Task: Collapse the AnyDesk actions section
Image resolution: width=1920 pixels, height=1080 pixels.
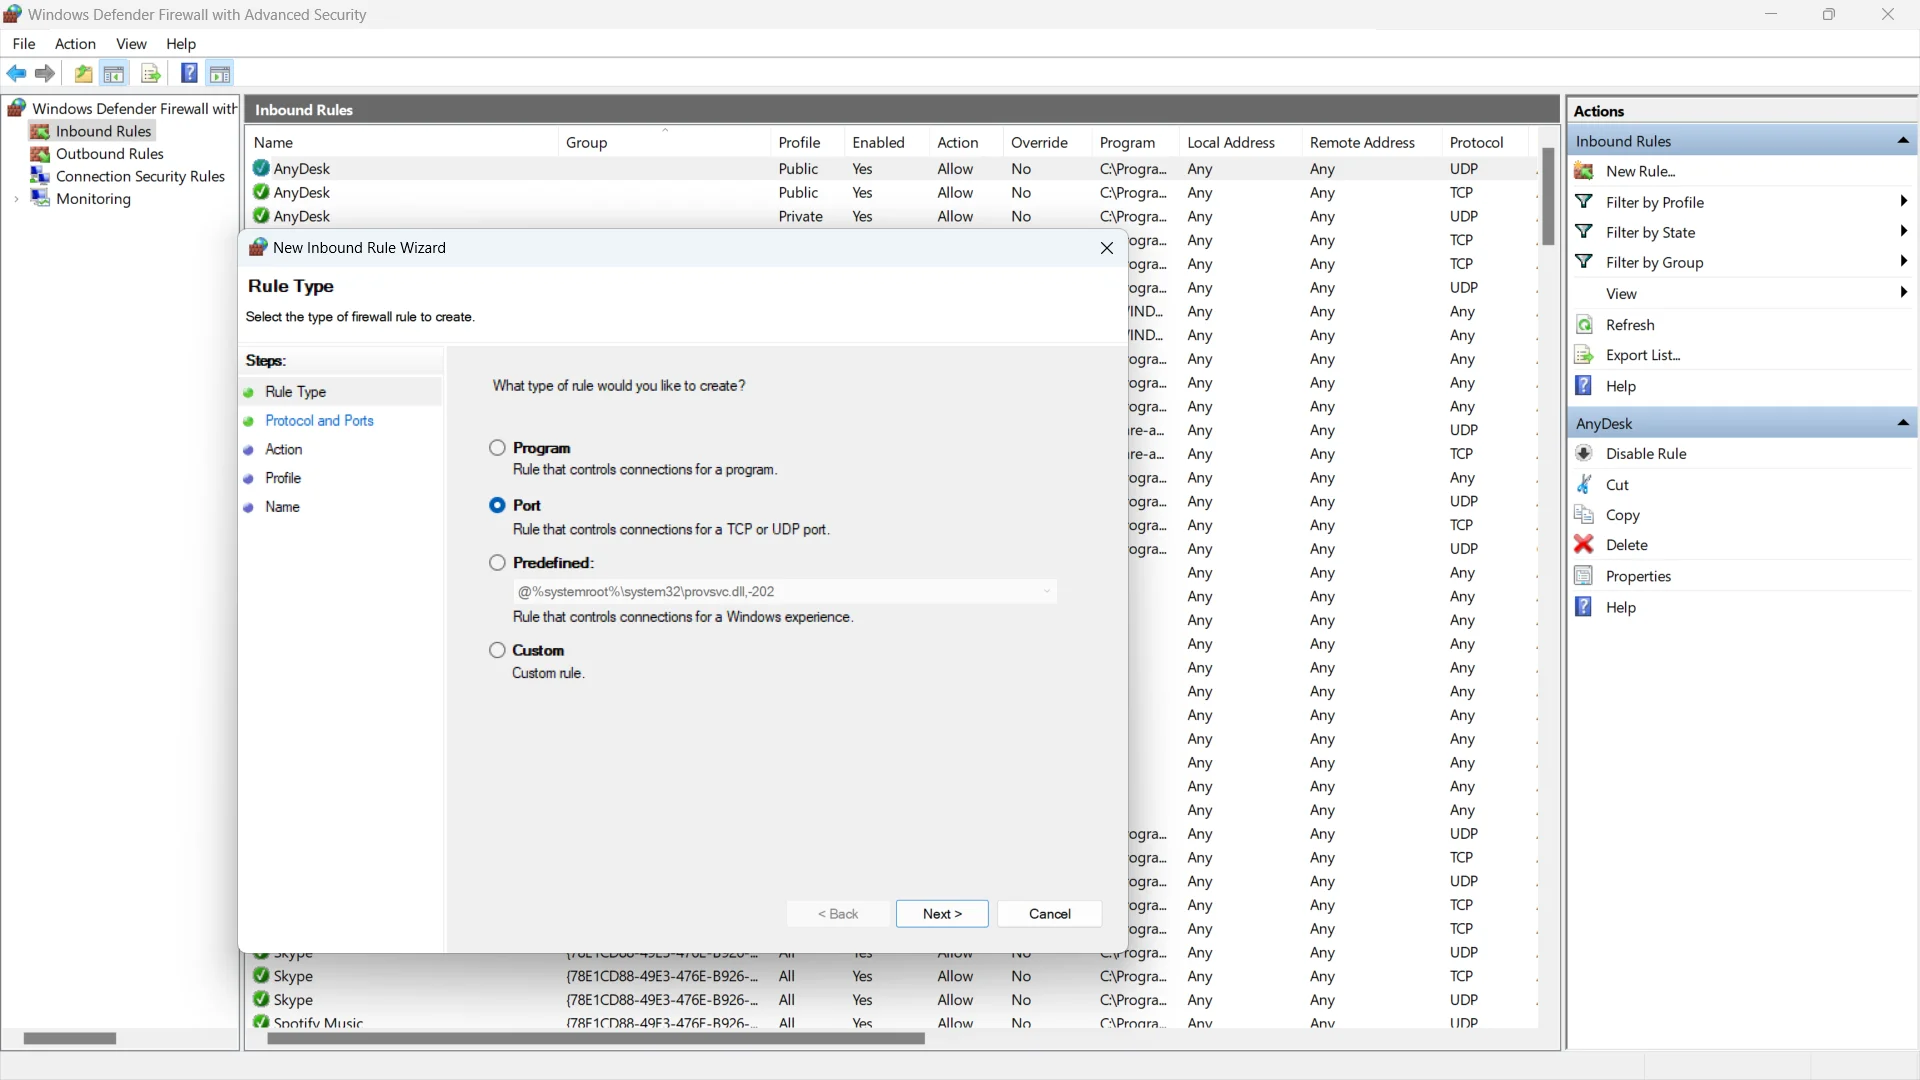Action: pos(1903,423)
